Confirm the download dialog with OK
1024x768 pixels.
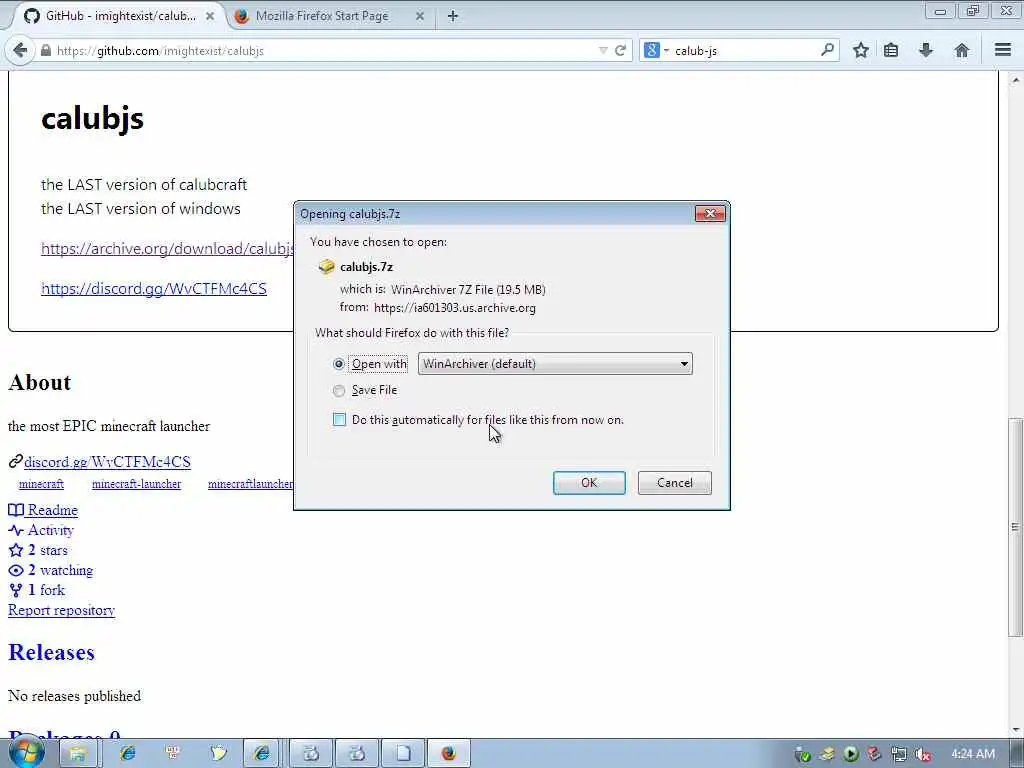589,483
